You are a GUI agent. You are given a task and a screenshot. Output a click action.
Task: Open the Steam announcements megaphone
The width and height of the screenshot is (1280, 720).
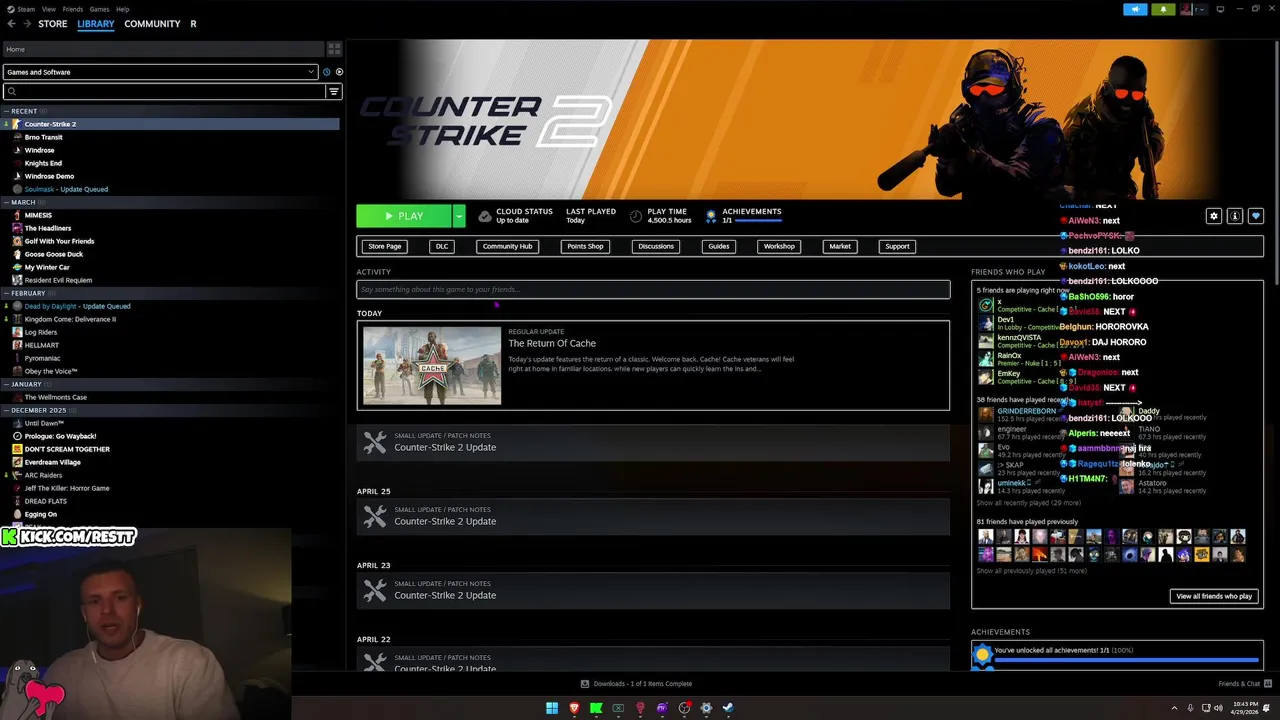[x=1135, y=9]
